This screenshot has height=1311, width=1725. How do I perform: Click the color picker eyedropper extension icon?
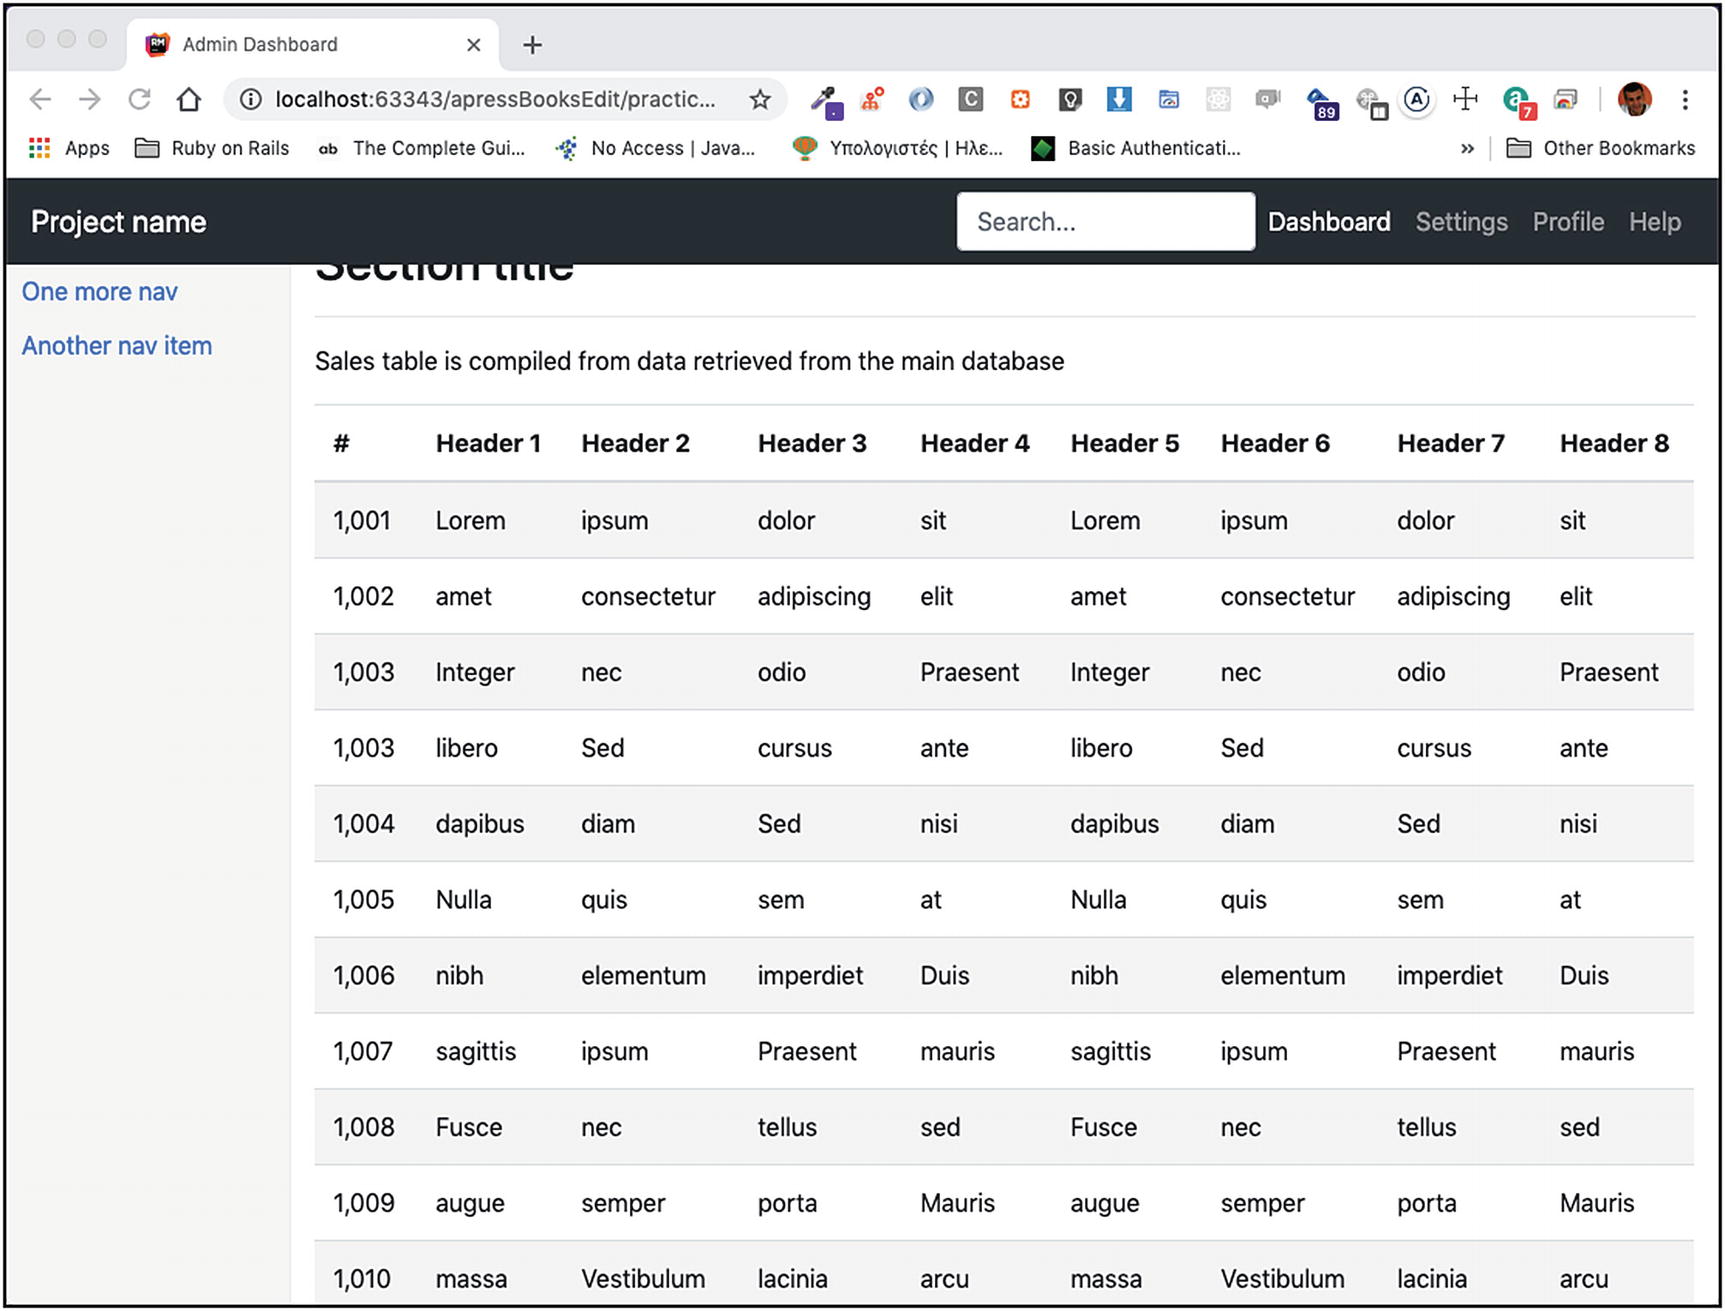tap(825, 100)
